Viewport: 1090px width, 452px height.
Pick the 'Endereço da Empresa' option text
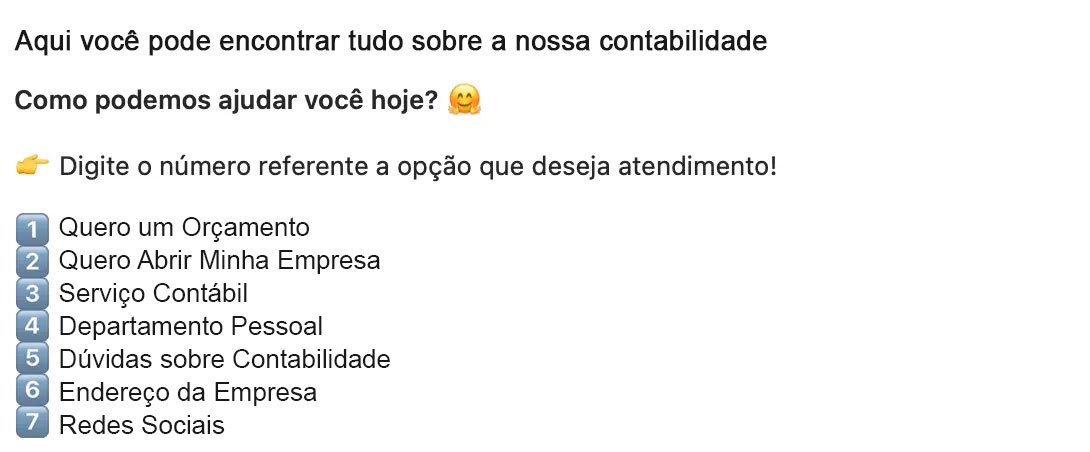188,392
